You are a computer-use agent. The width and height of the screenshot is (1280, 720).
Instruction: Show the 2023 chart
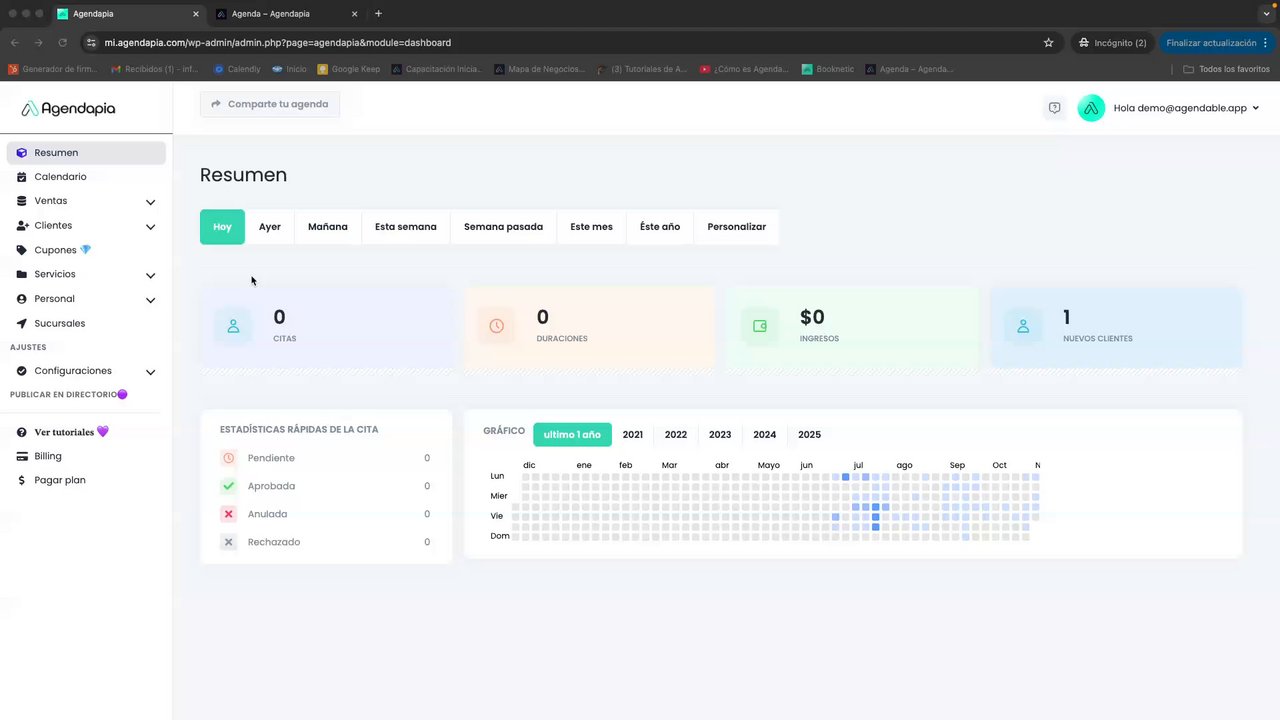point(720,435)
